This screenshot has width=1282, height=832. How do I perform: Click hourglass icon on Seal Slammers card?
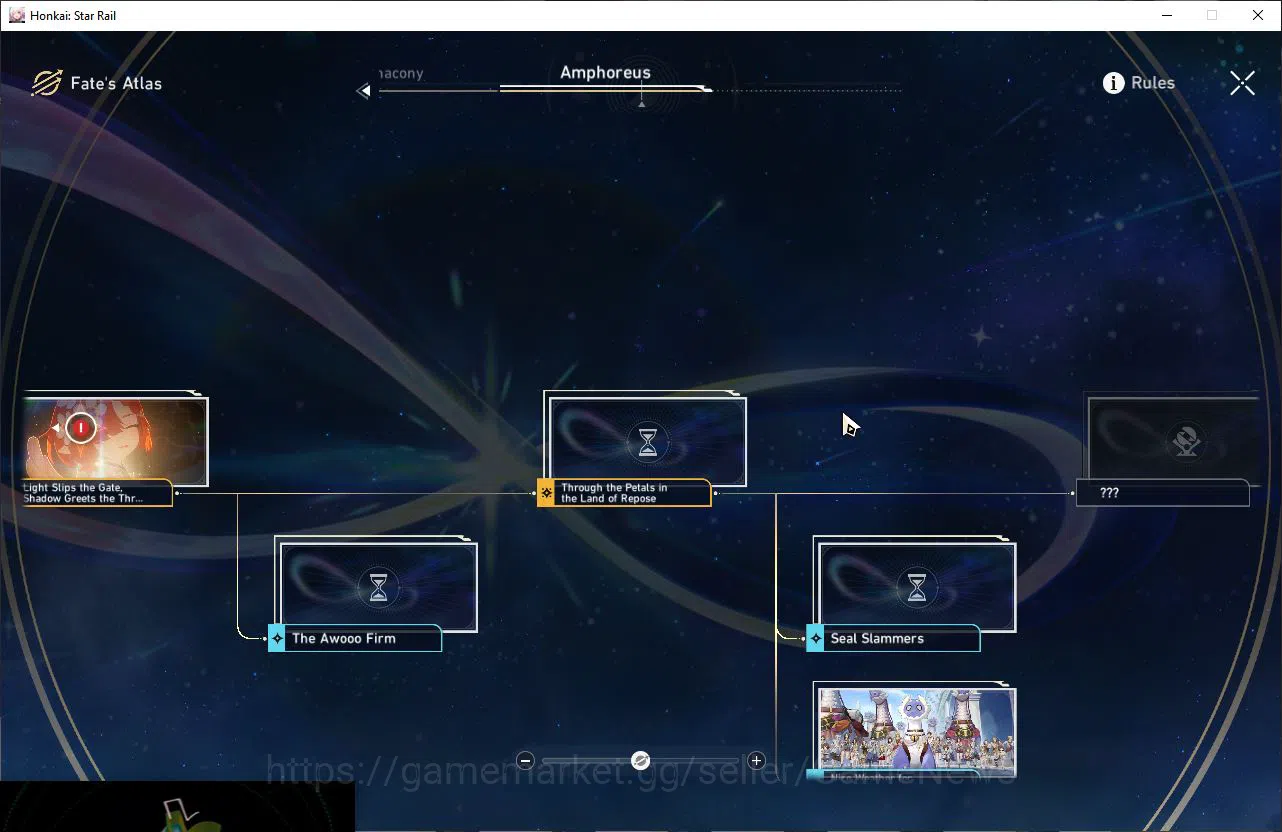click(917, 587)
